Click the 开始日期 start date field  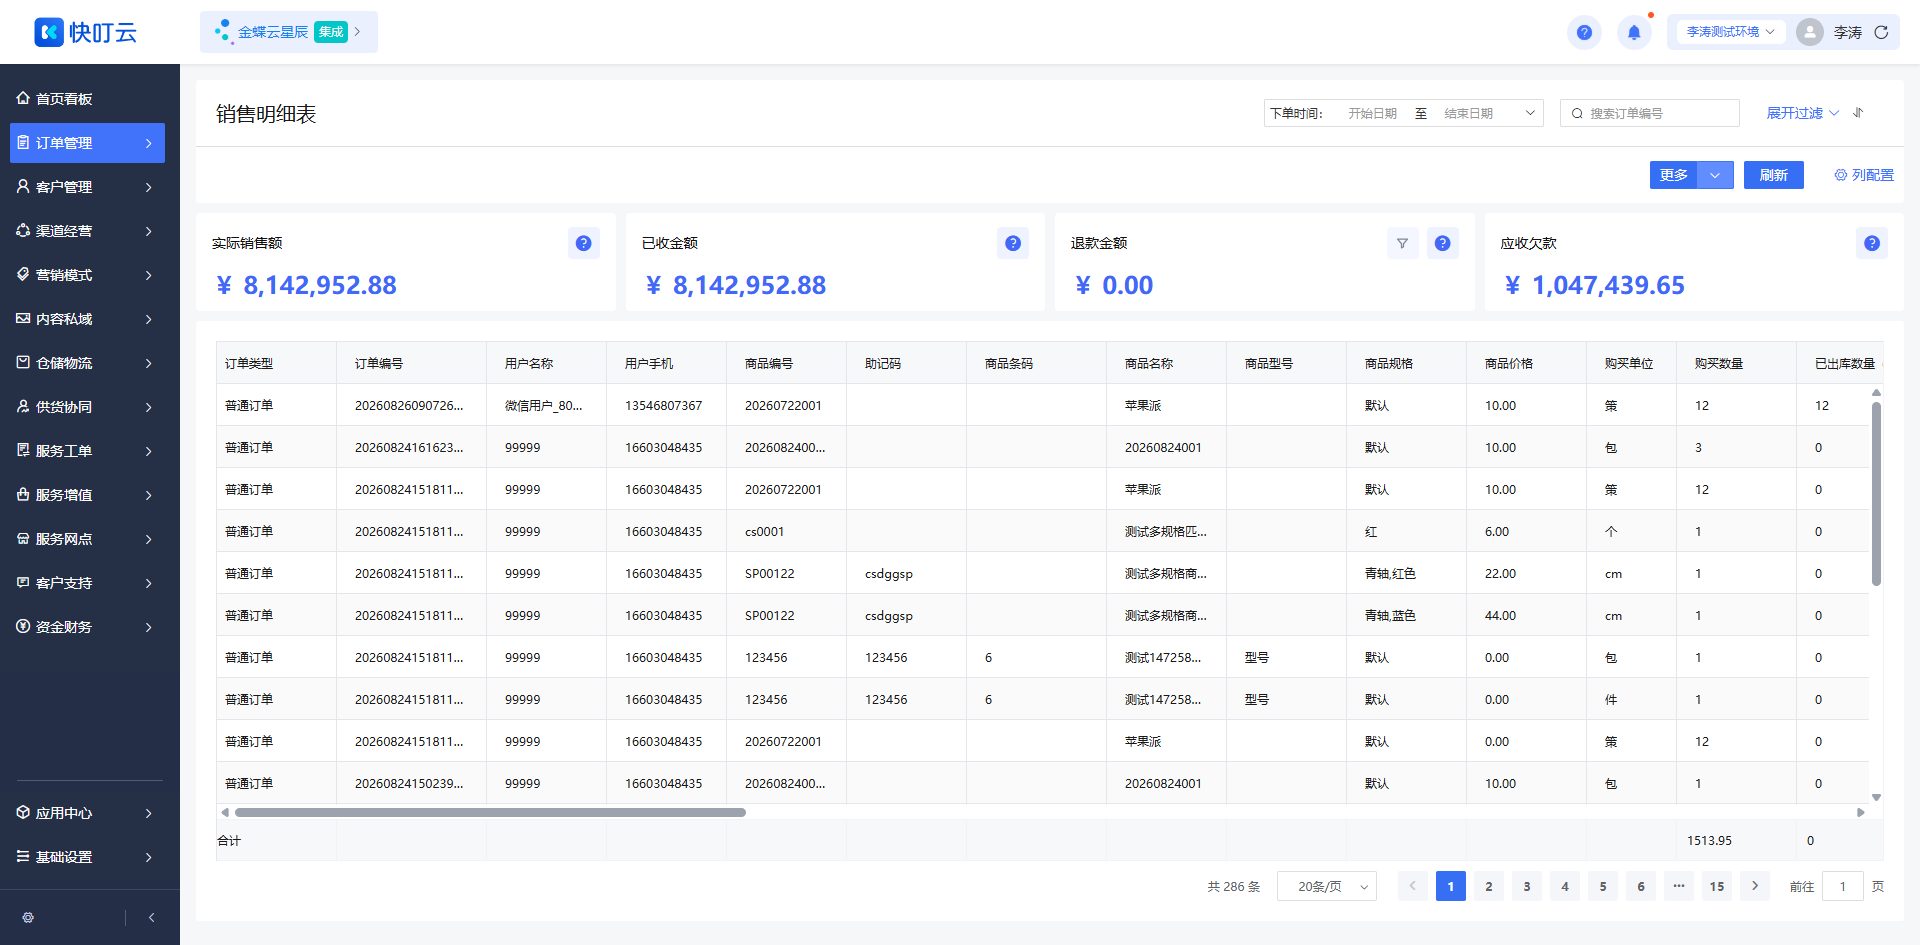(x=1372, y=113)
